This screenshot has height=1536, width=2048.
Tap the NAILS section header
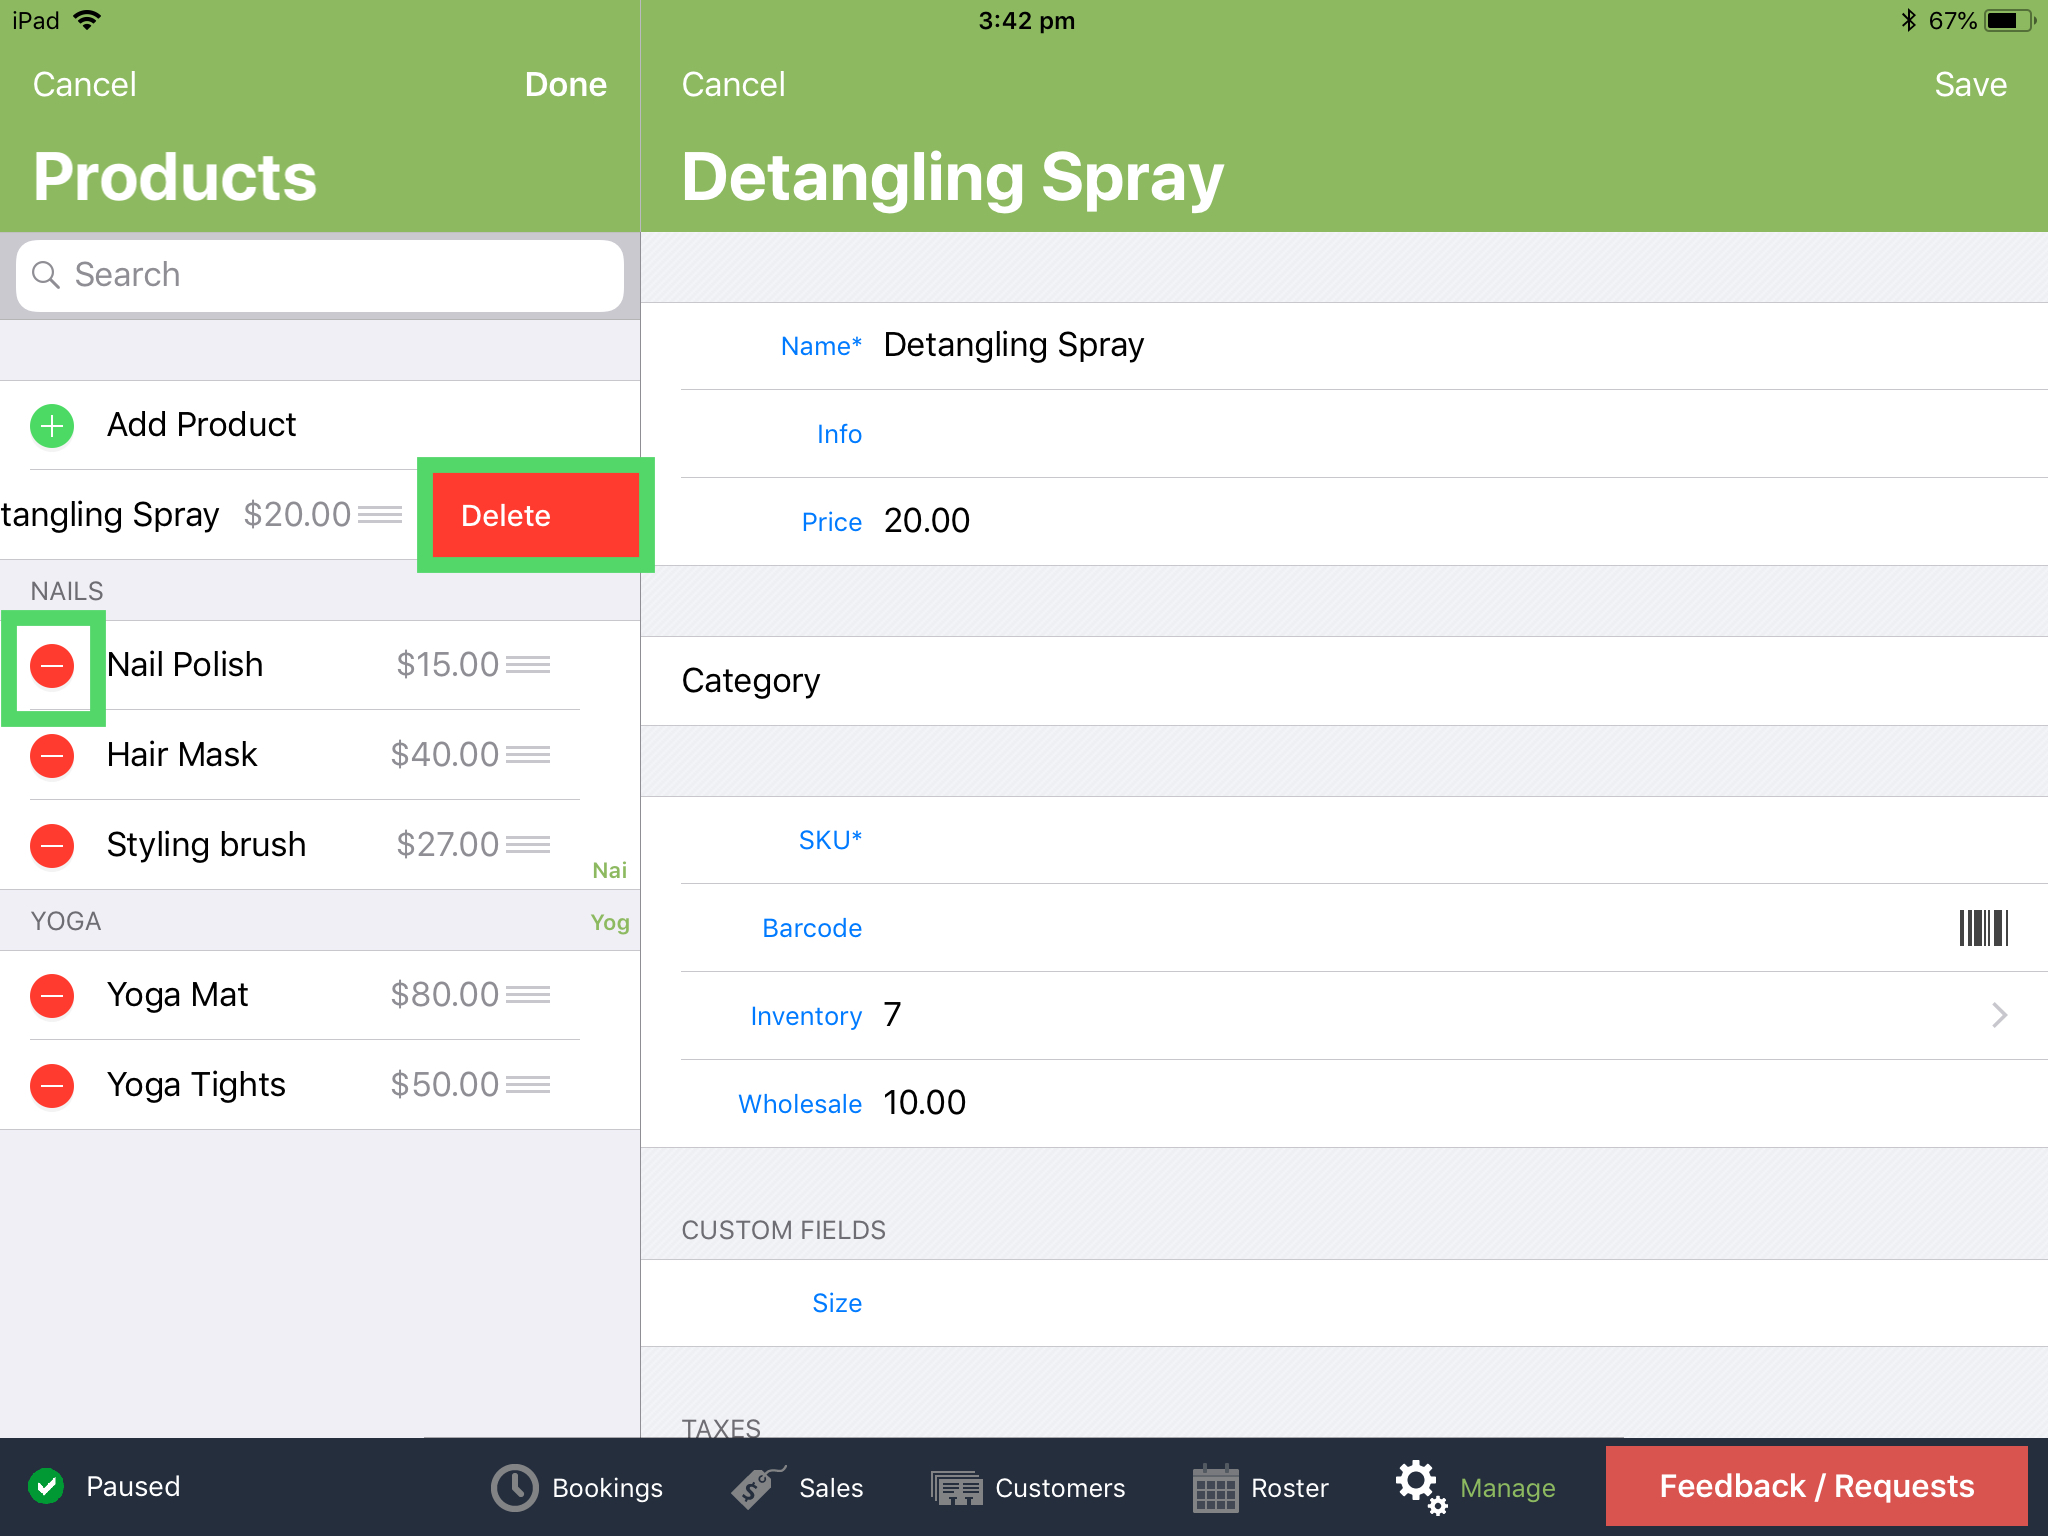pyautogui.click(x=67, y=591)
